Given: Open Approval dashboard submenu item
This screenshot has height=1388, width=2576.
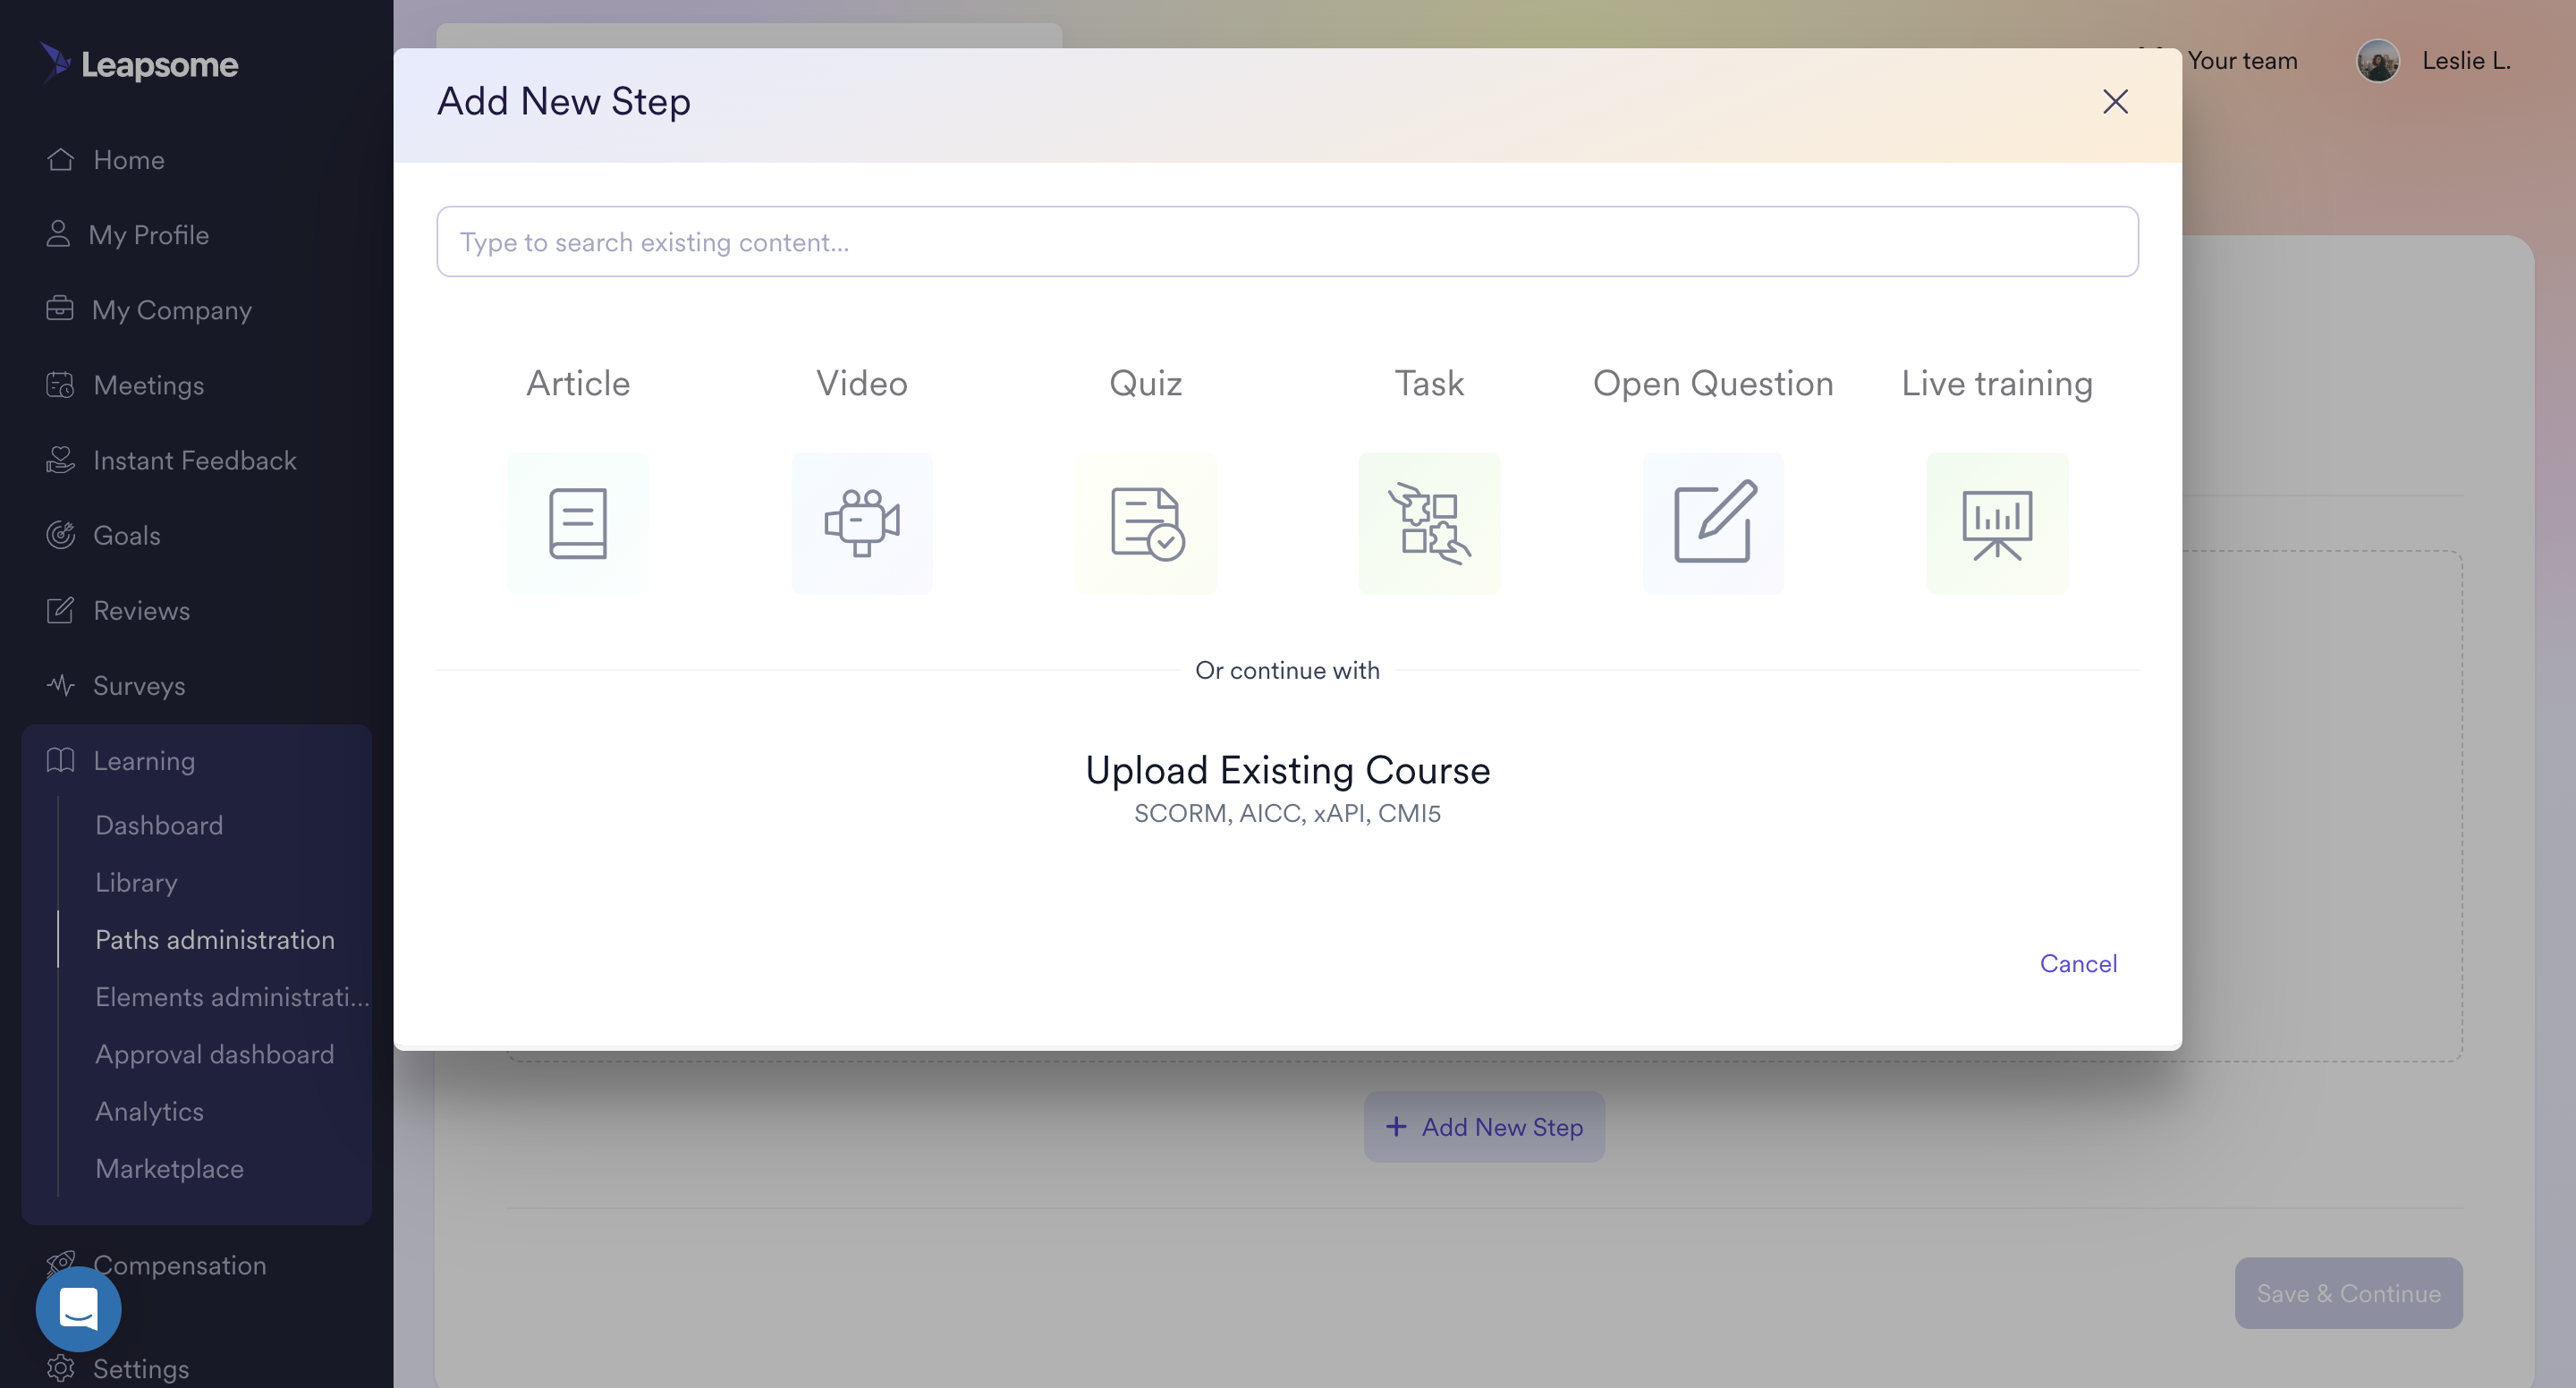Looking at the screenshot, I should [215, 1054].
